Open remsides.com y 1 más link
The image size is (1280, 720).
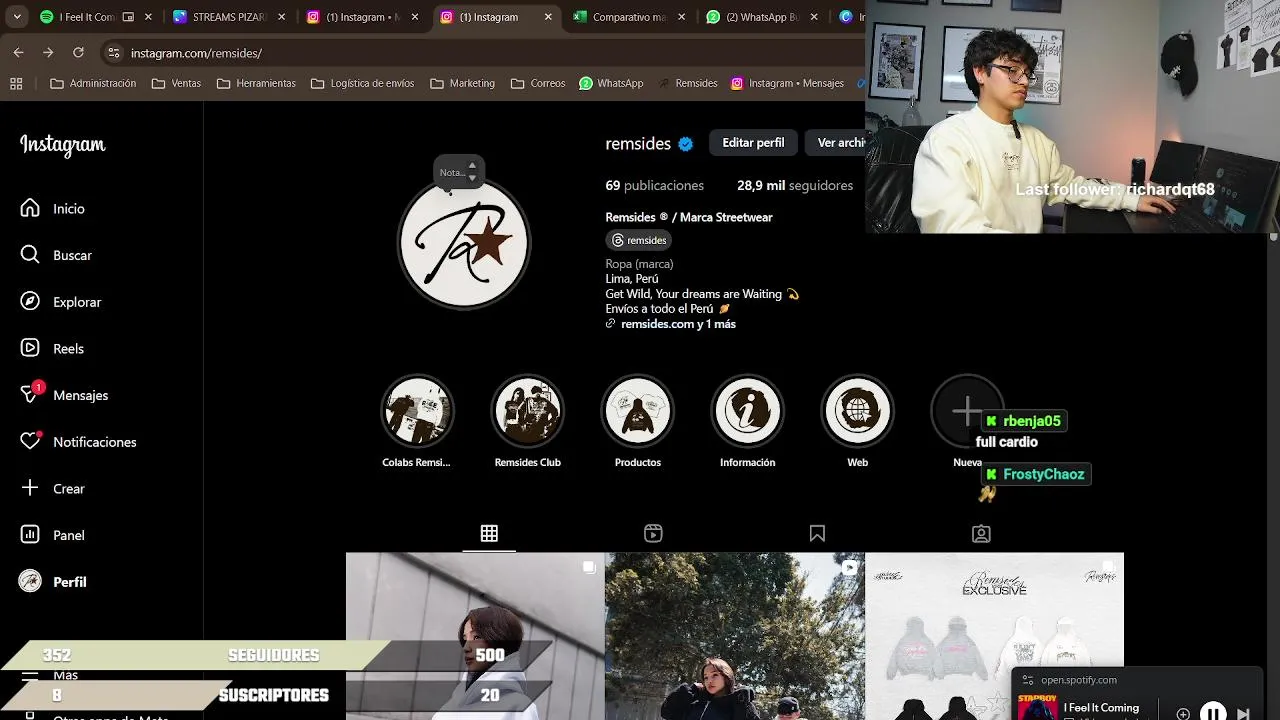[678, 324]
